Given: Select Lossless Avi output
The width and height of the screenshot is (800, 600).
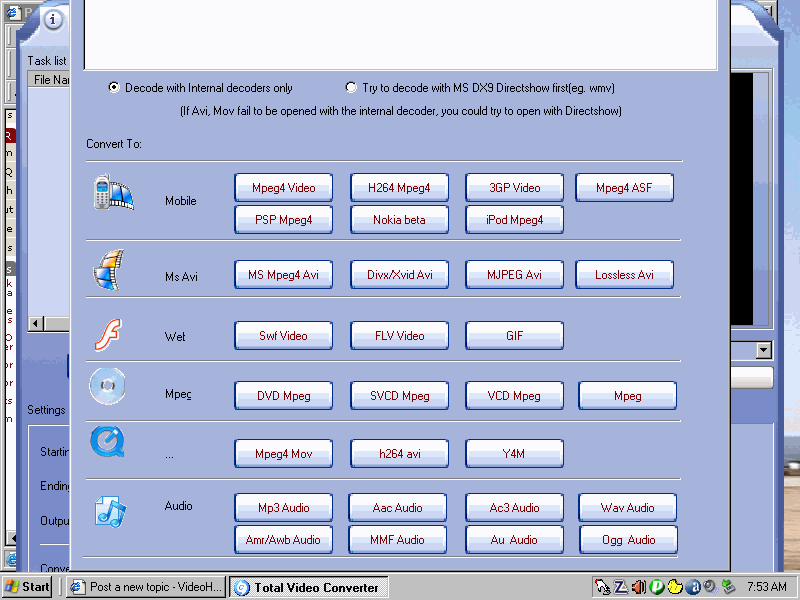Looking at the screenshot, I should pos(624,274).
